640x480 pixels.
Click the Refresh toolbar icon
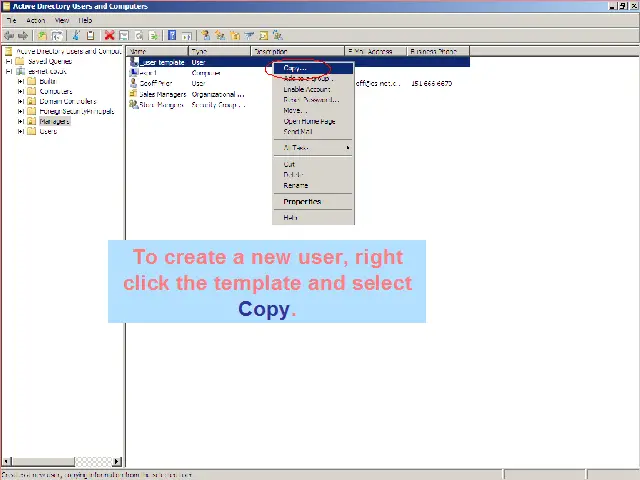coord(139,36)
